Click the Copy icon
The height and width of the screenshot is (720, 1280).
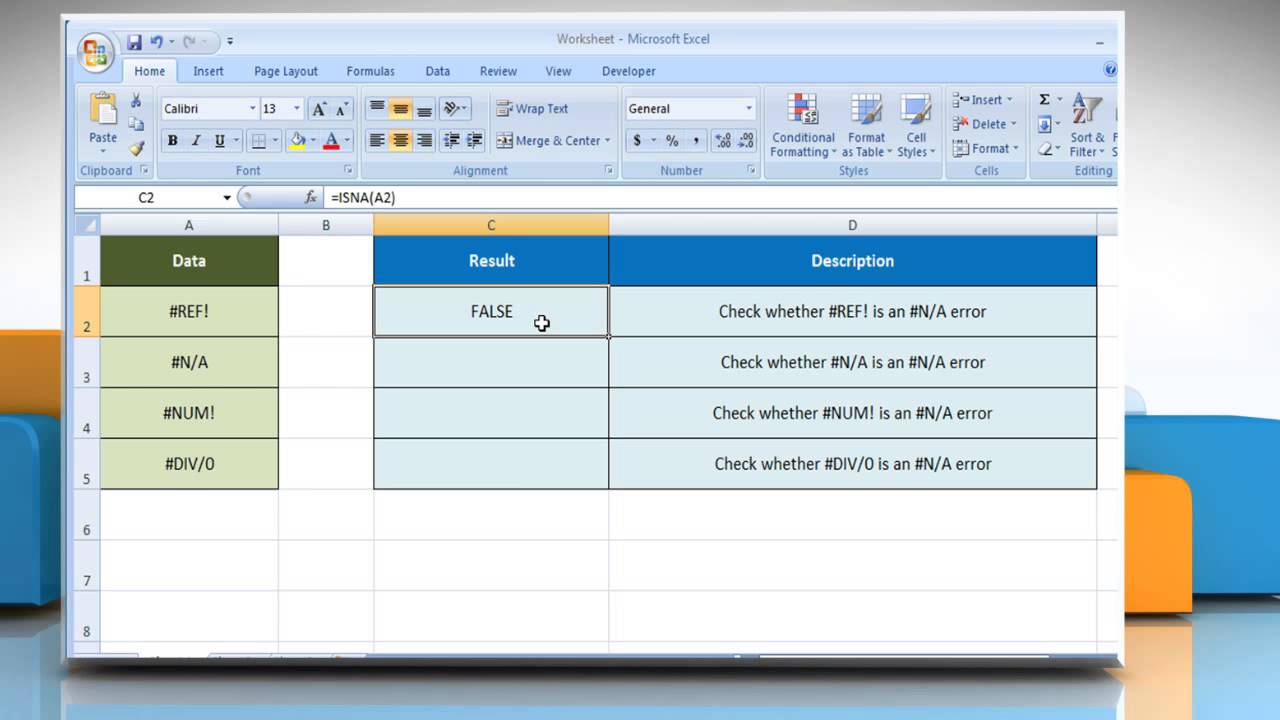click(136, 124)
